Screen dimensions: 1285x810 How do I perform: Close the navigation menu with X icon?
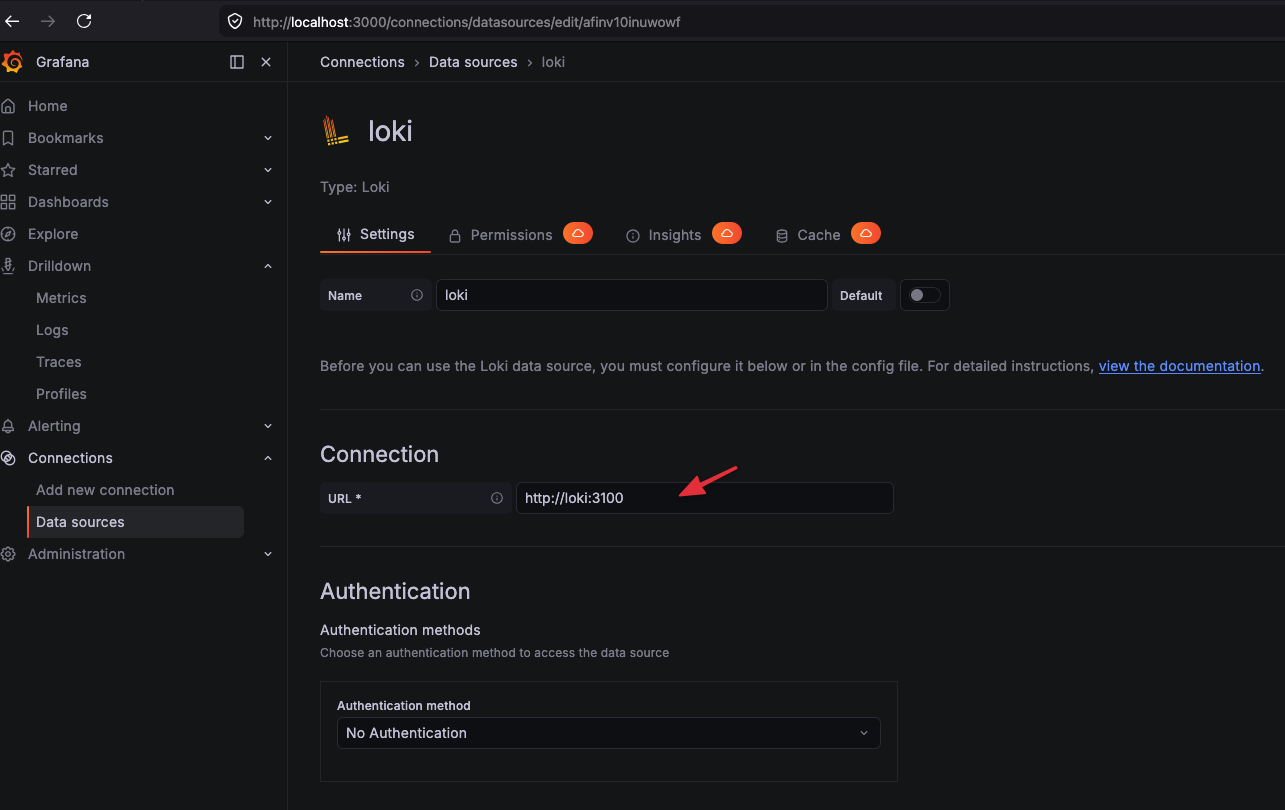click(266, 62)
